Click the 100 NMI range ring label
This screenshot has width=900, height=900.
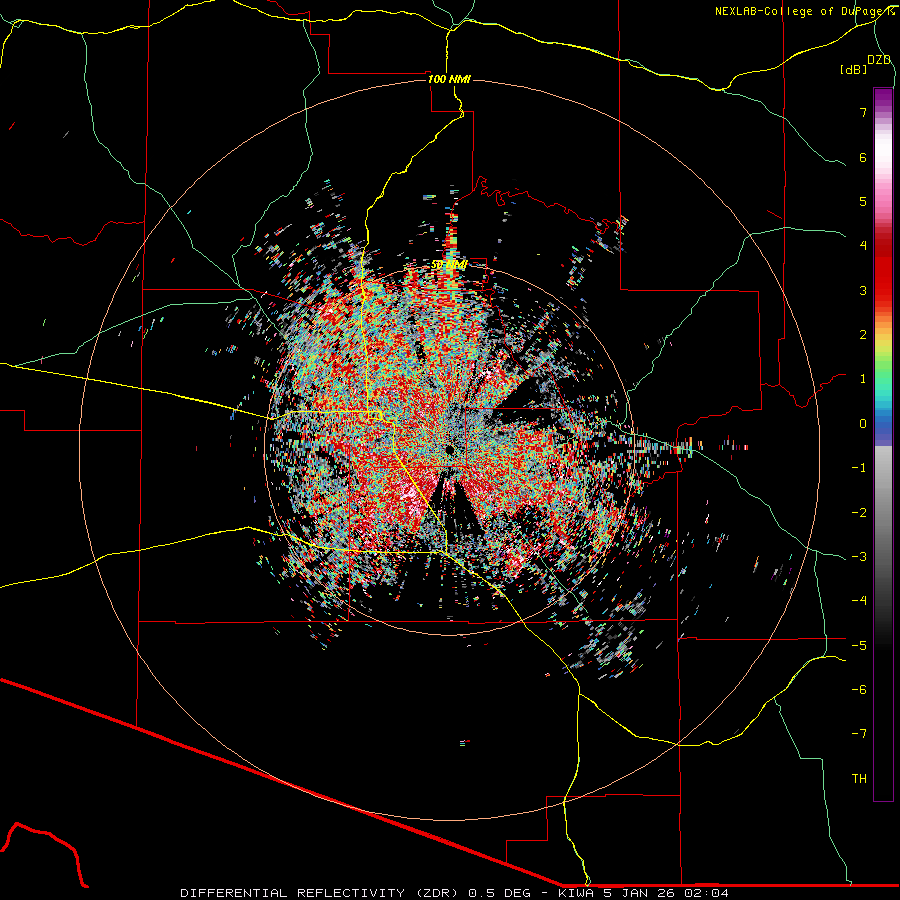tap(449, 79)
